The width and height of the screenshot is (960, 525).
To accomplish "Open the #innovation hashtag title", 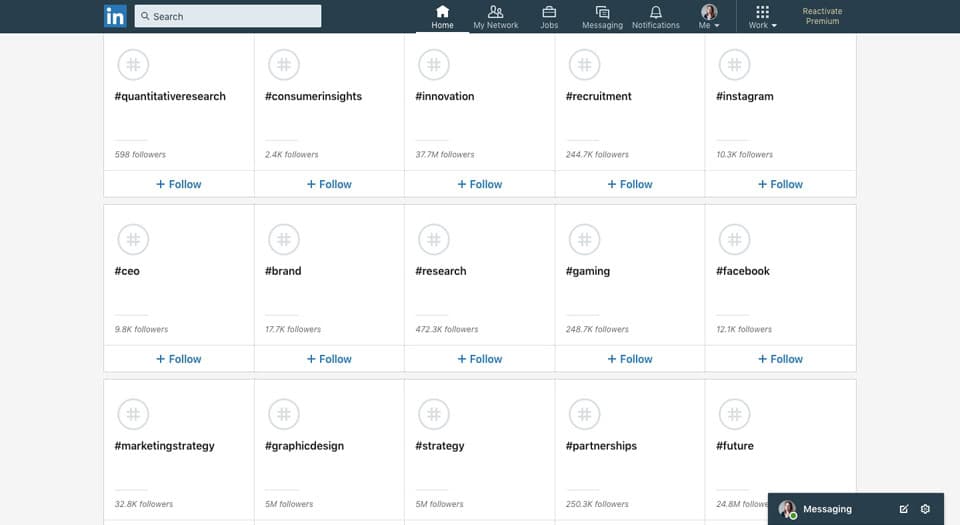I will click(444, 96).
